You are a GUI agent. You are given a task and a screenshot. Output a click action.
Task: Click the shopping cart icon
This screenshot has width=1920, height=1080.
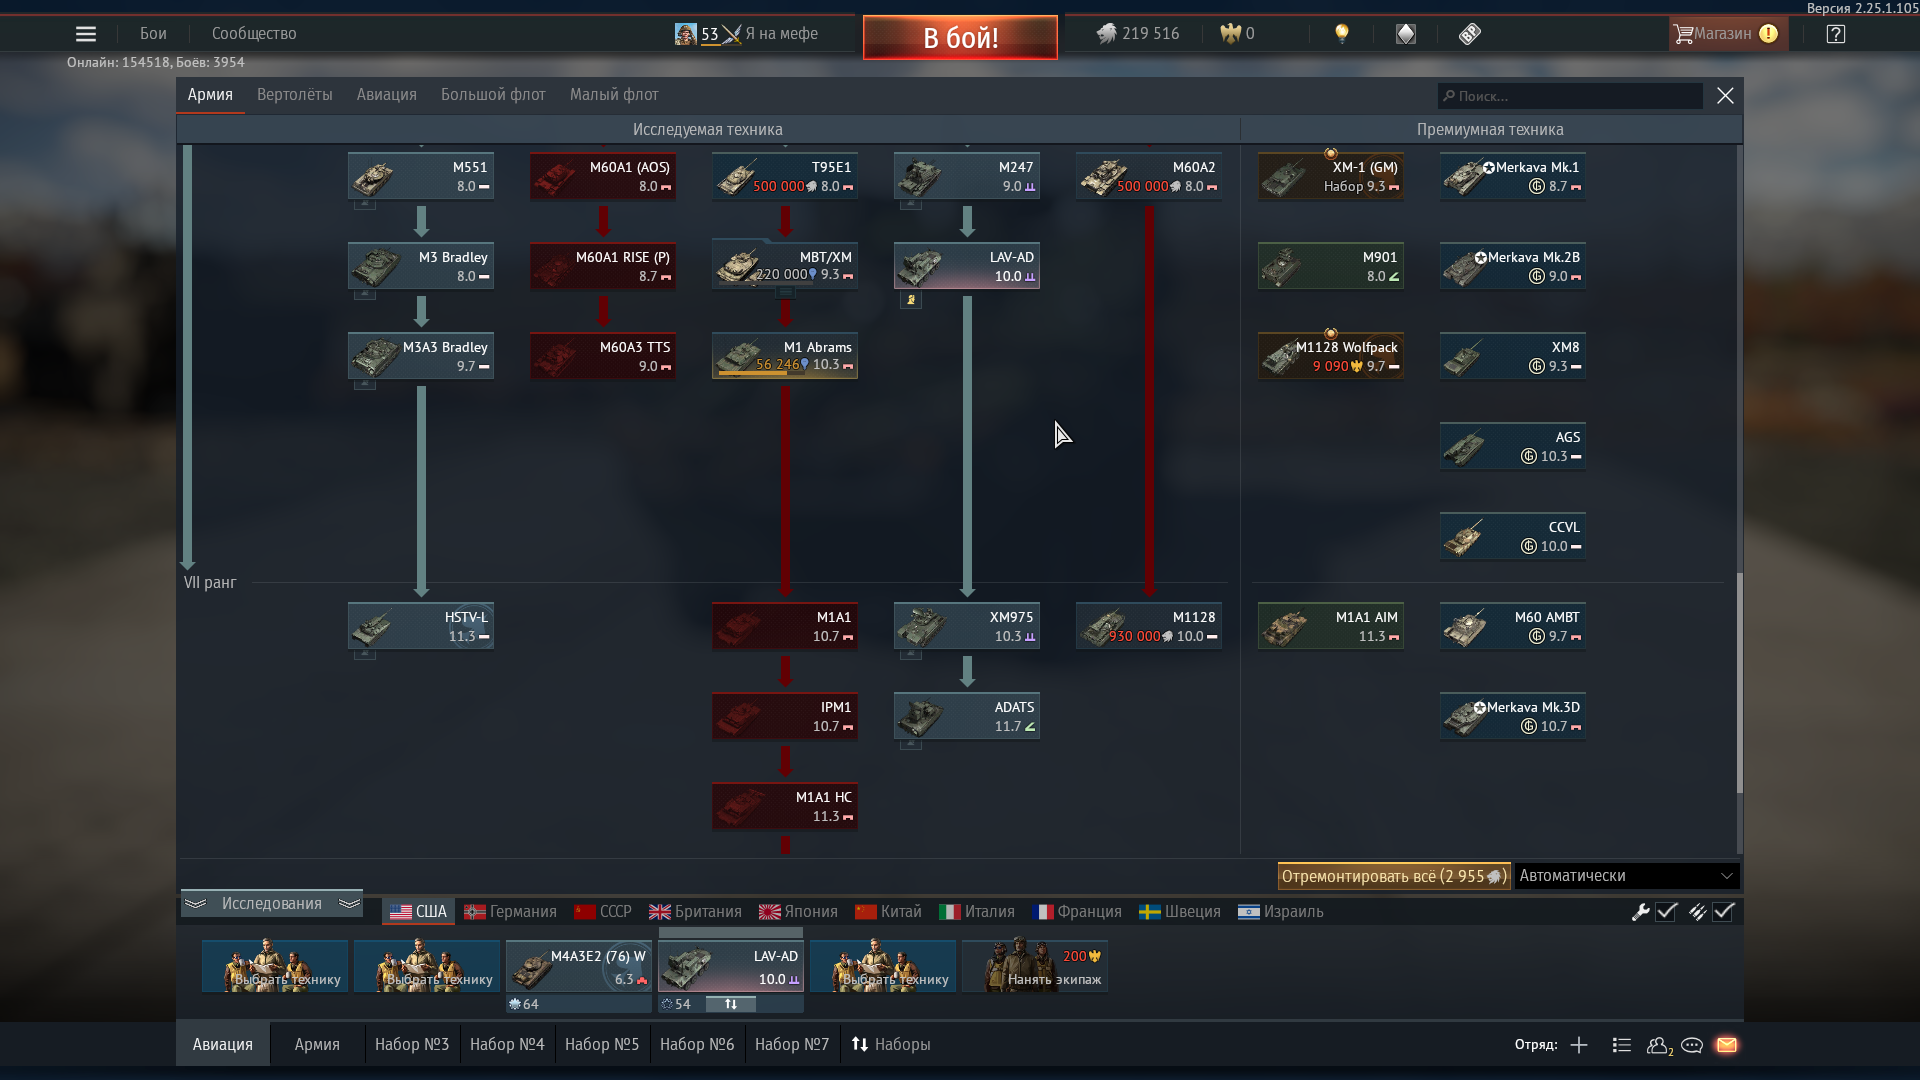tap(1683, 34)
